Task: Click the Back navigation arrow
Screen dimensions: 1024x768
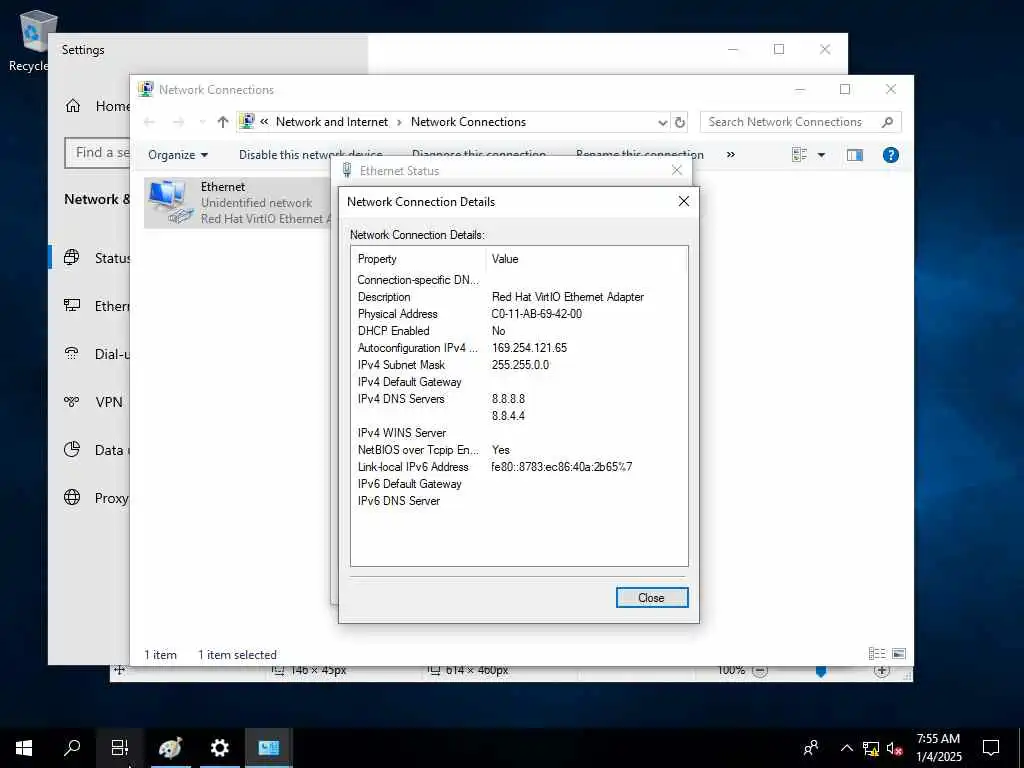Action: pyautogui.click(x=150, y=122)
